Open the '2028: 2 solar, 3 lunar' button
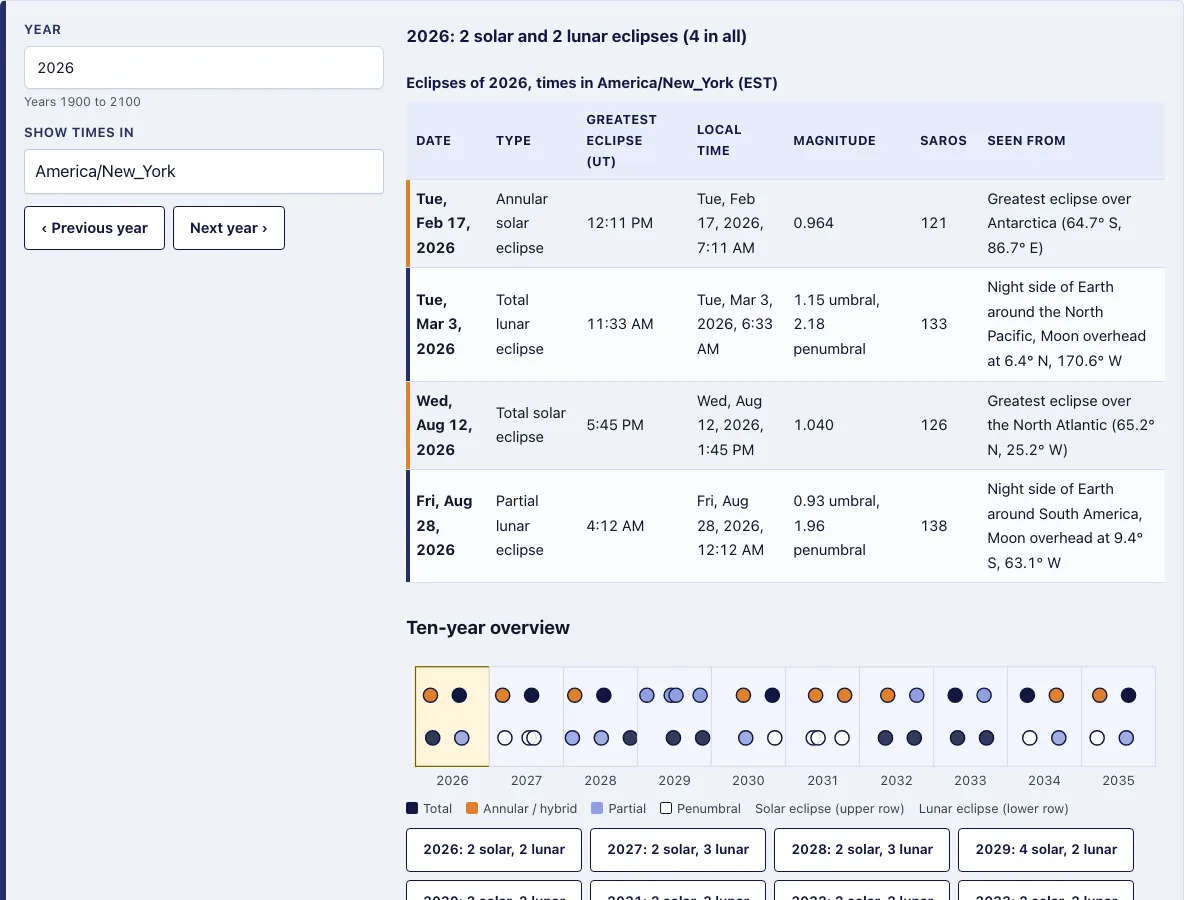 click(x=862, y=849)
